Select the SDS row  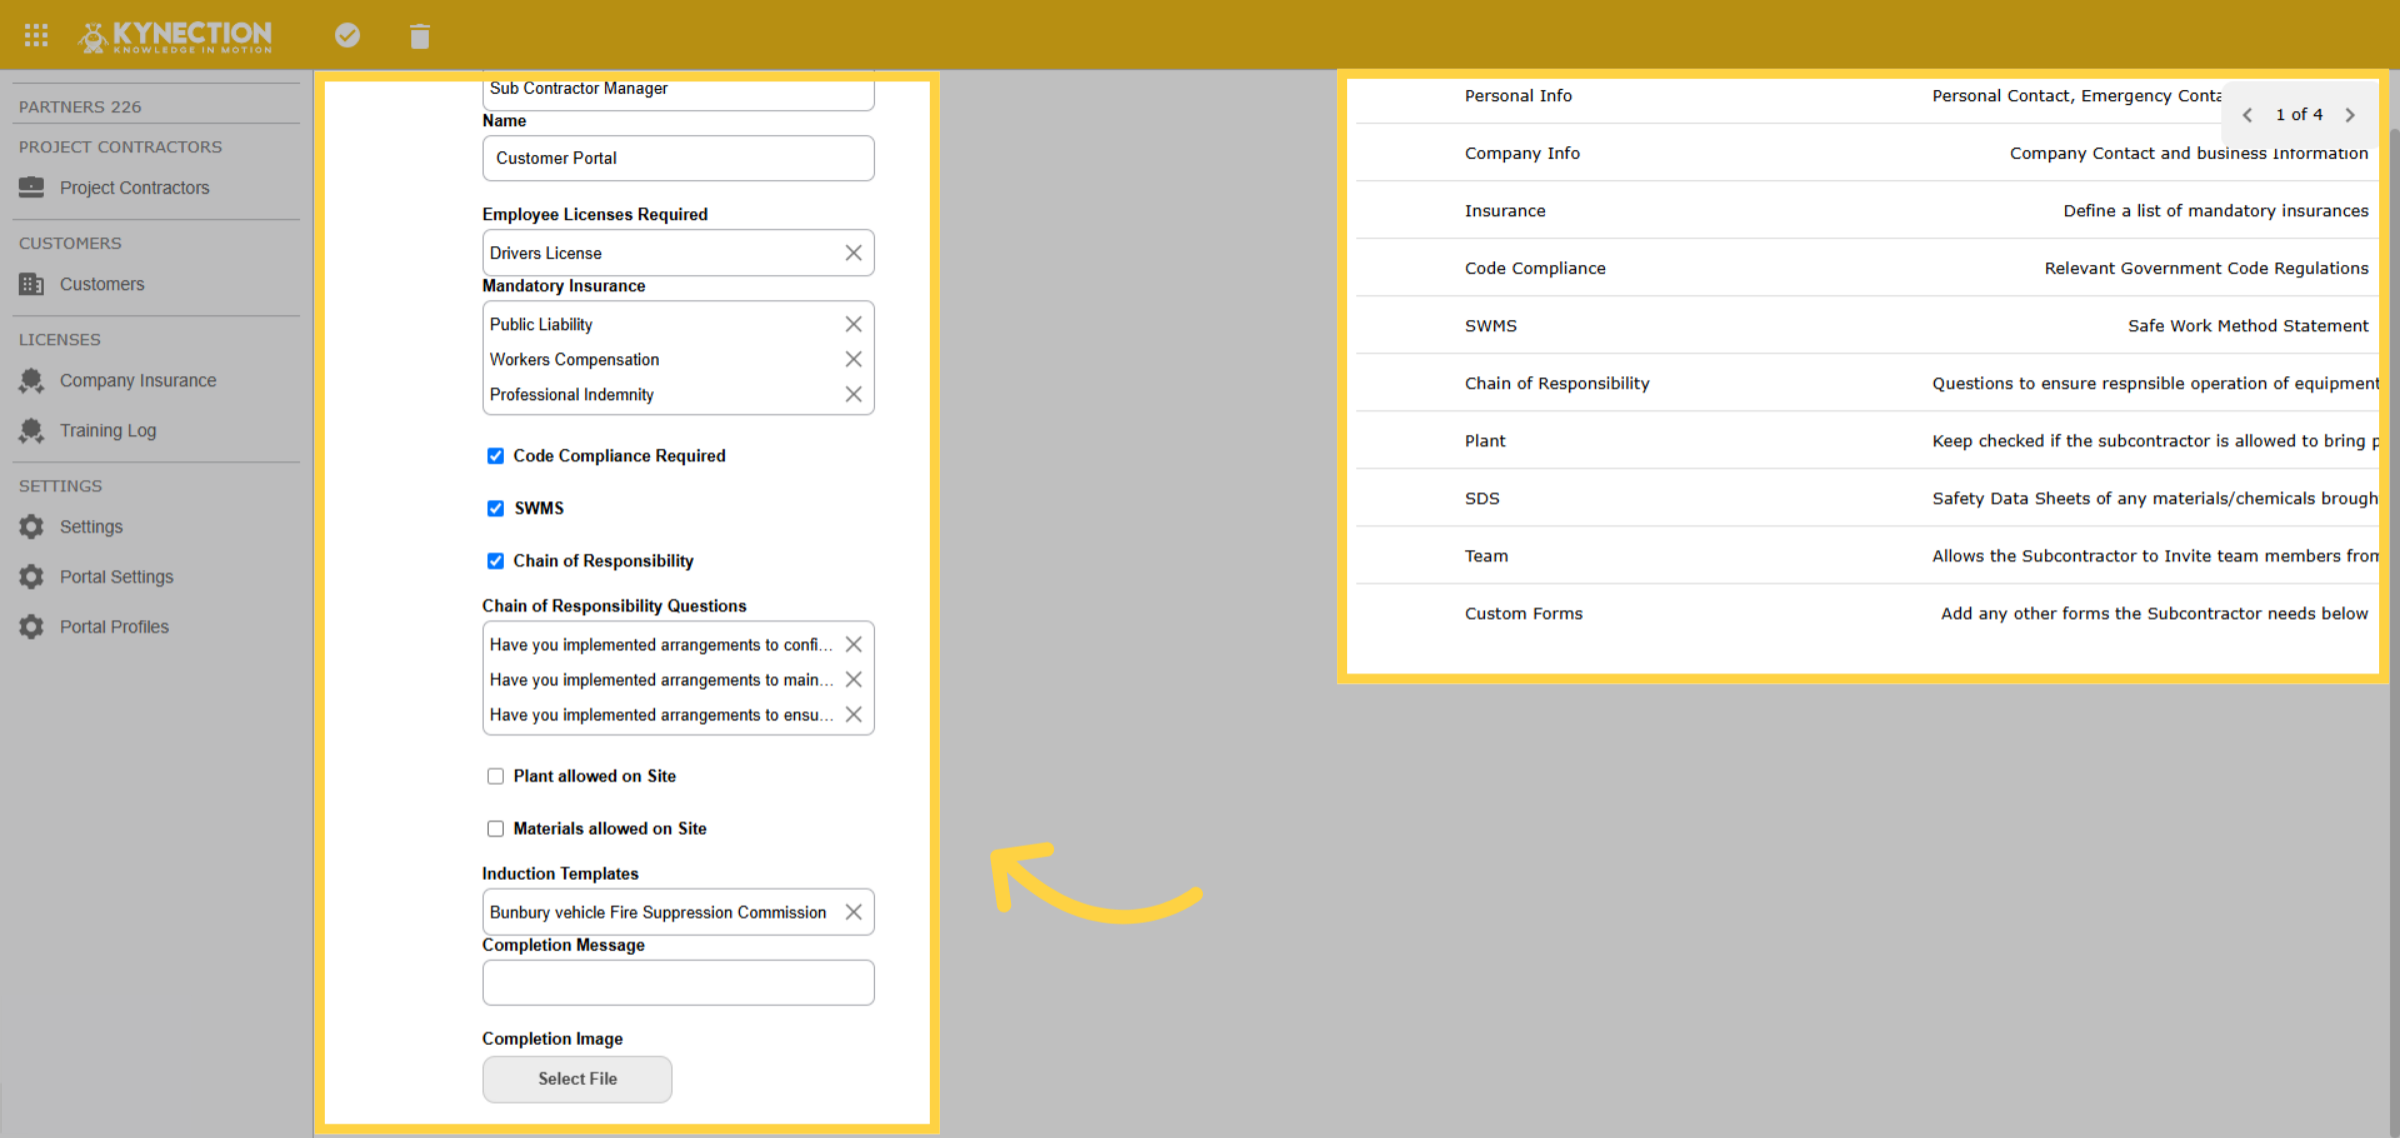pos(1866,498)
